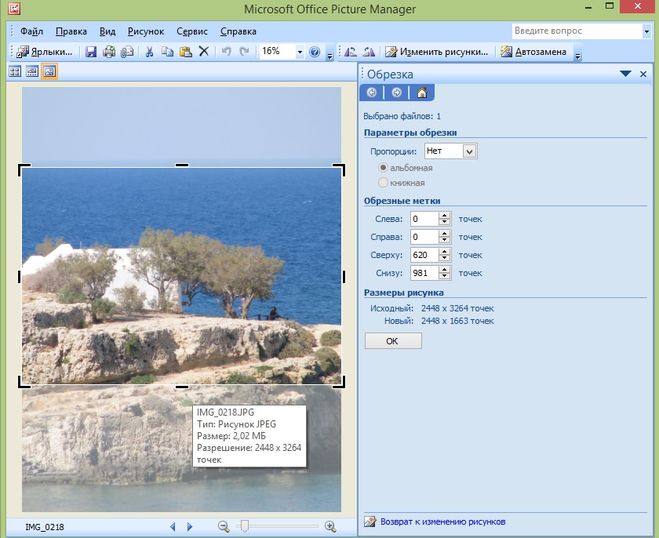The image size is (659, 538).
Task: Select the альбомная radio button
Action: 383,168
